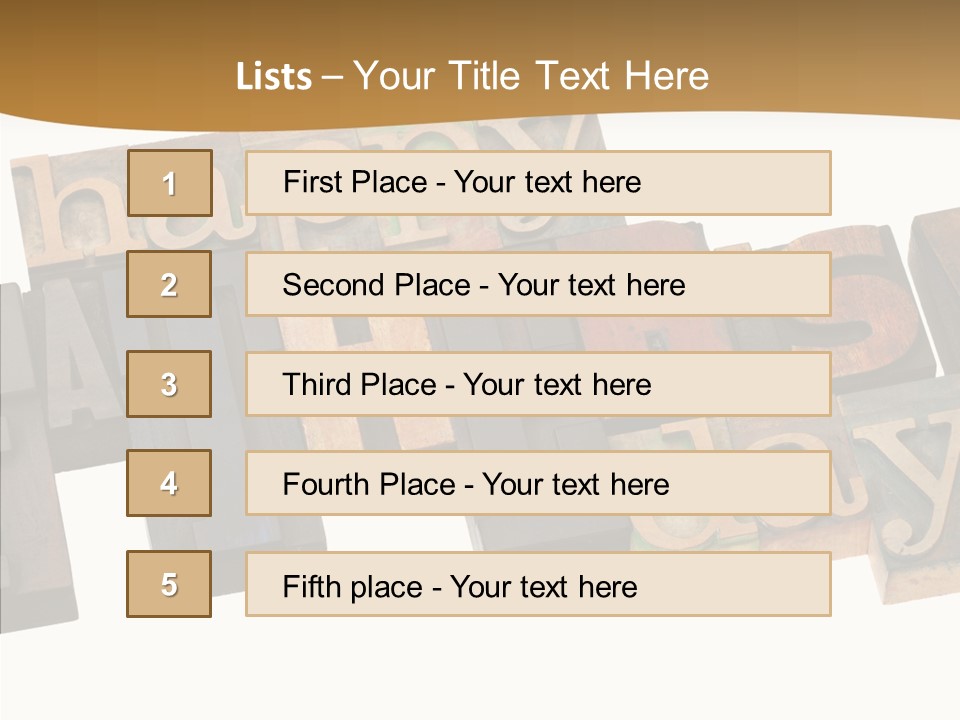Click the words Your text here in Fifth bar
This screenshot has height=720, width=960.
pos(543,586)
